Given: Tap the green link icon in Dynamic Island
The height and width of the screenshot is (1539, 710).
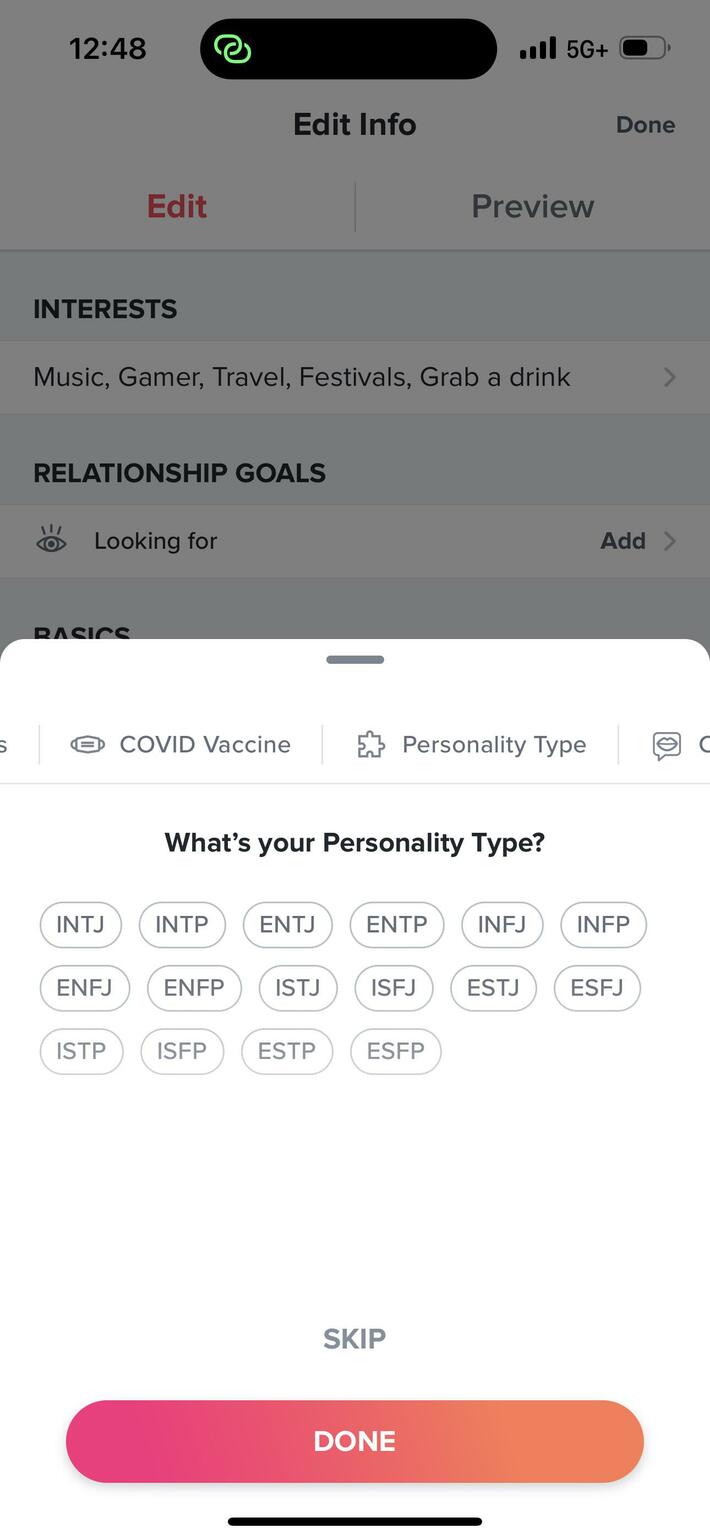Looking at the screenshot, I should click(x=233, y=48).
